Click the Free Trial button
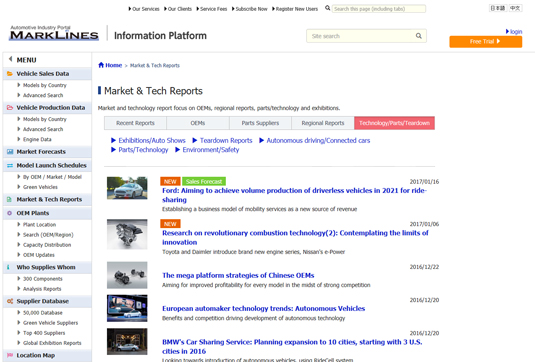The width and height of the screenshot is (535, 362). (x=486, y=42)
